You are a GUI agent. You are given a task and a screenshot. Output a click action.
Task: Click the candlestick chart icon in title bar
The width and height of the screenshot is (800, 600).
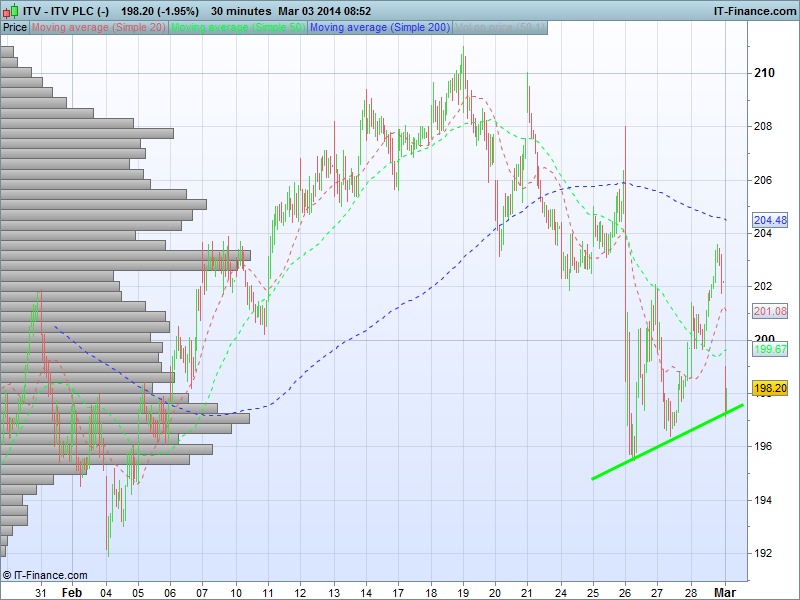pos(10,11)
